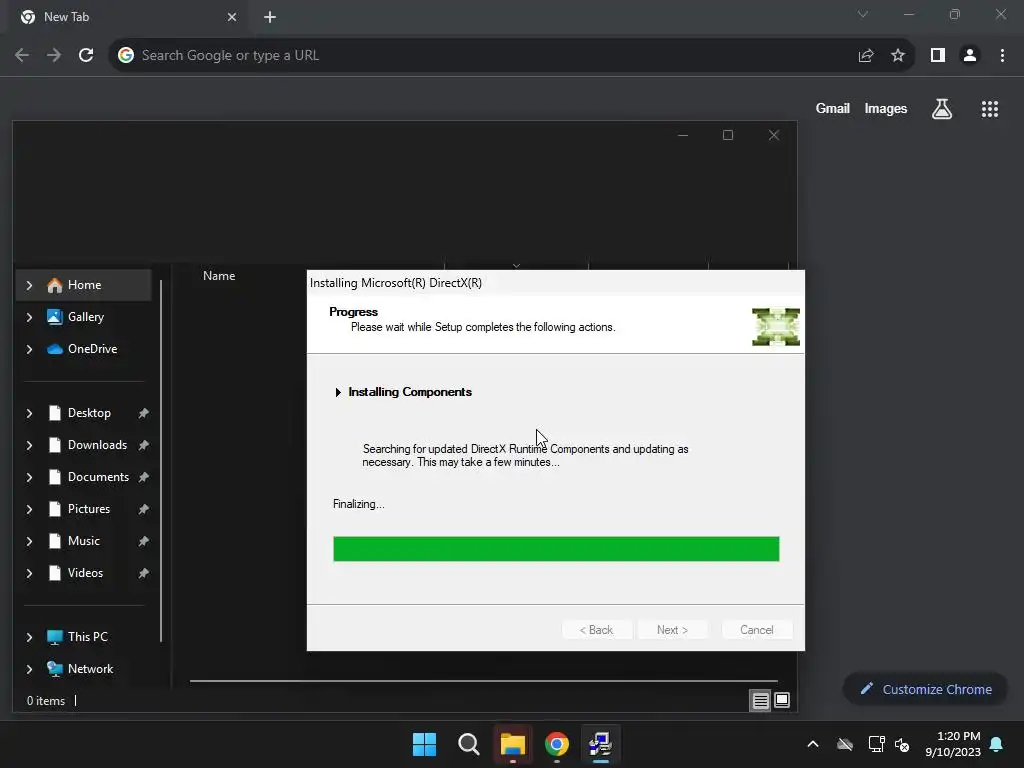This screenshot has width=1024, height=768.
Task: Click the green DirectX progress bar
Action: coord(556,549)
